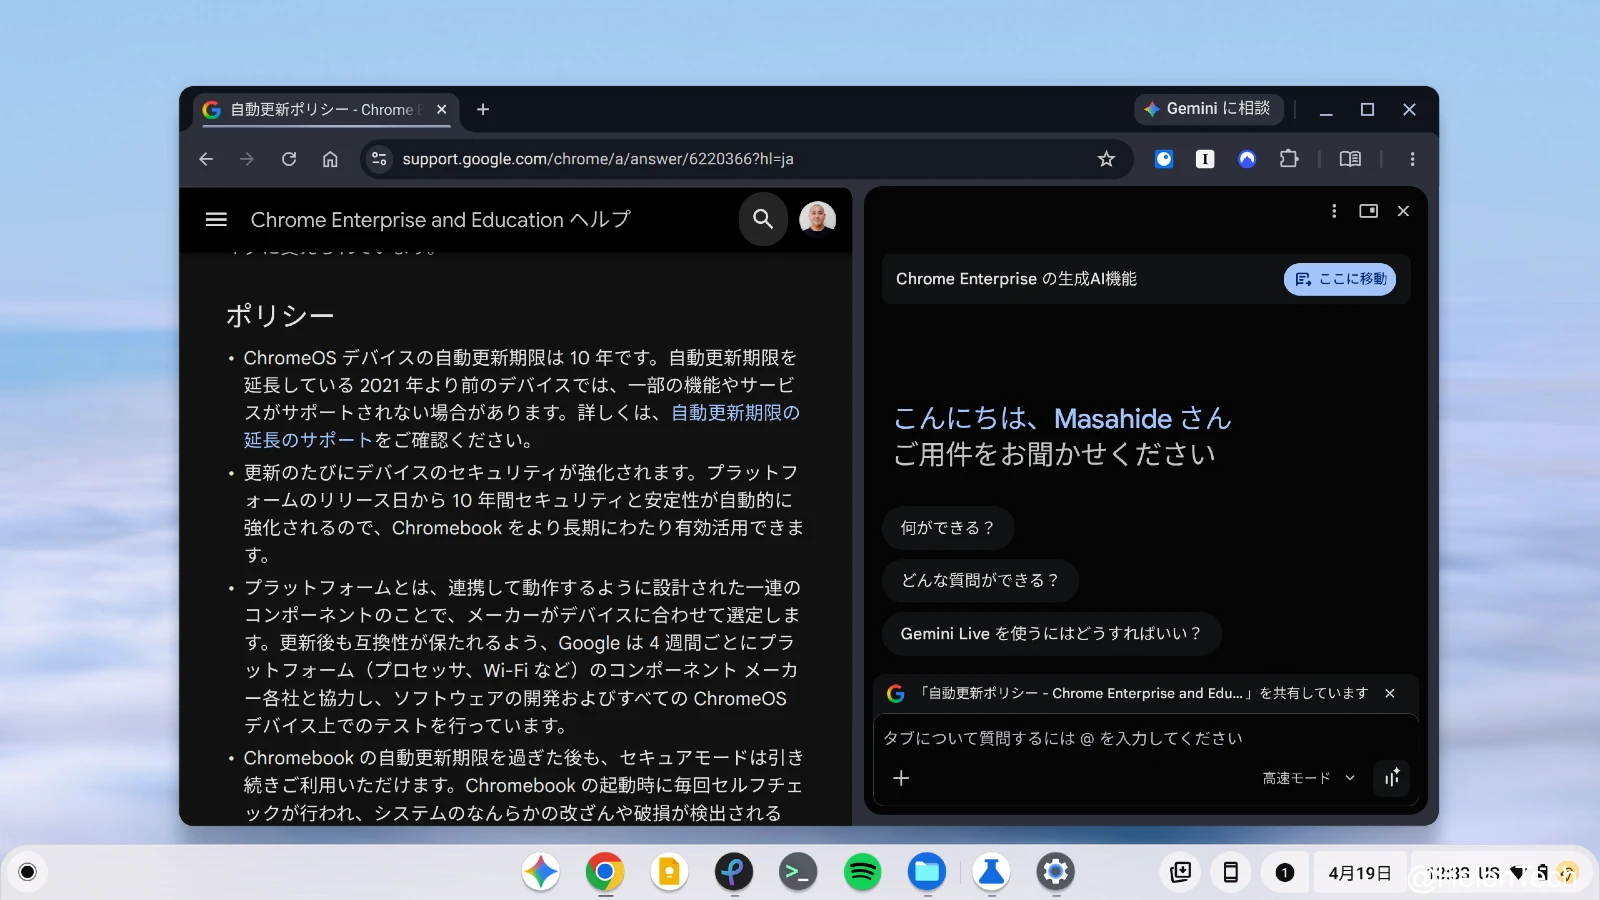Expand the 高速モード model dropdown

1308,778
